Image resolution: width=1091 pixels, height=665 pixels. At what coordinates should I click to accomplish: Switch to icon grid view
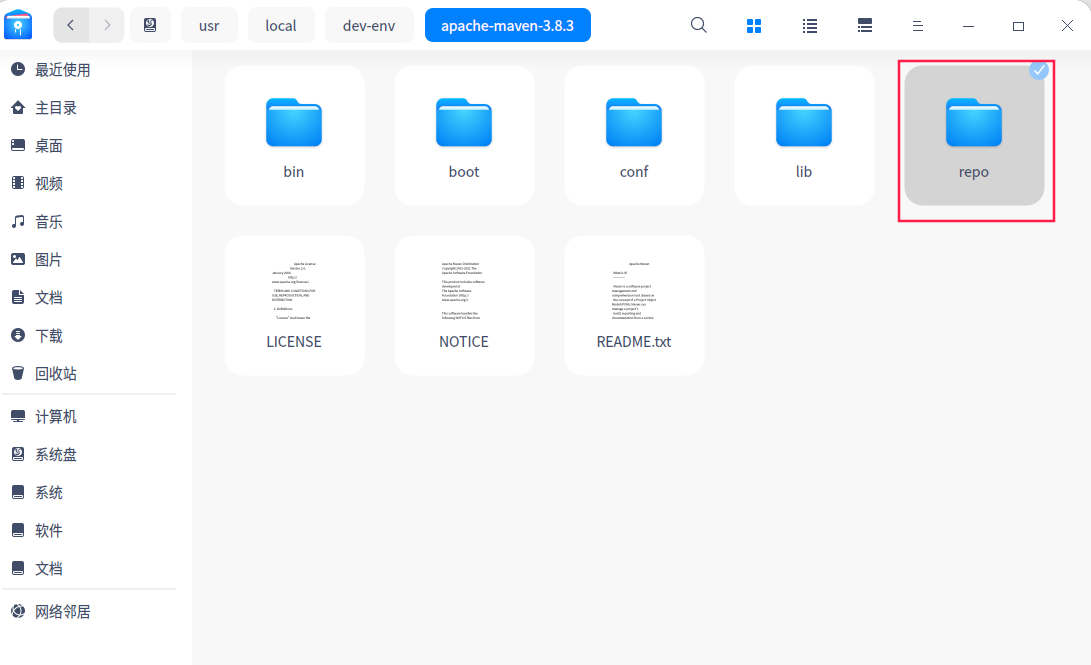tap(753, 25)
